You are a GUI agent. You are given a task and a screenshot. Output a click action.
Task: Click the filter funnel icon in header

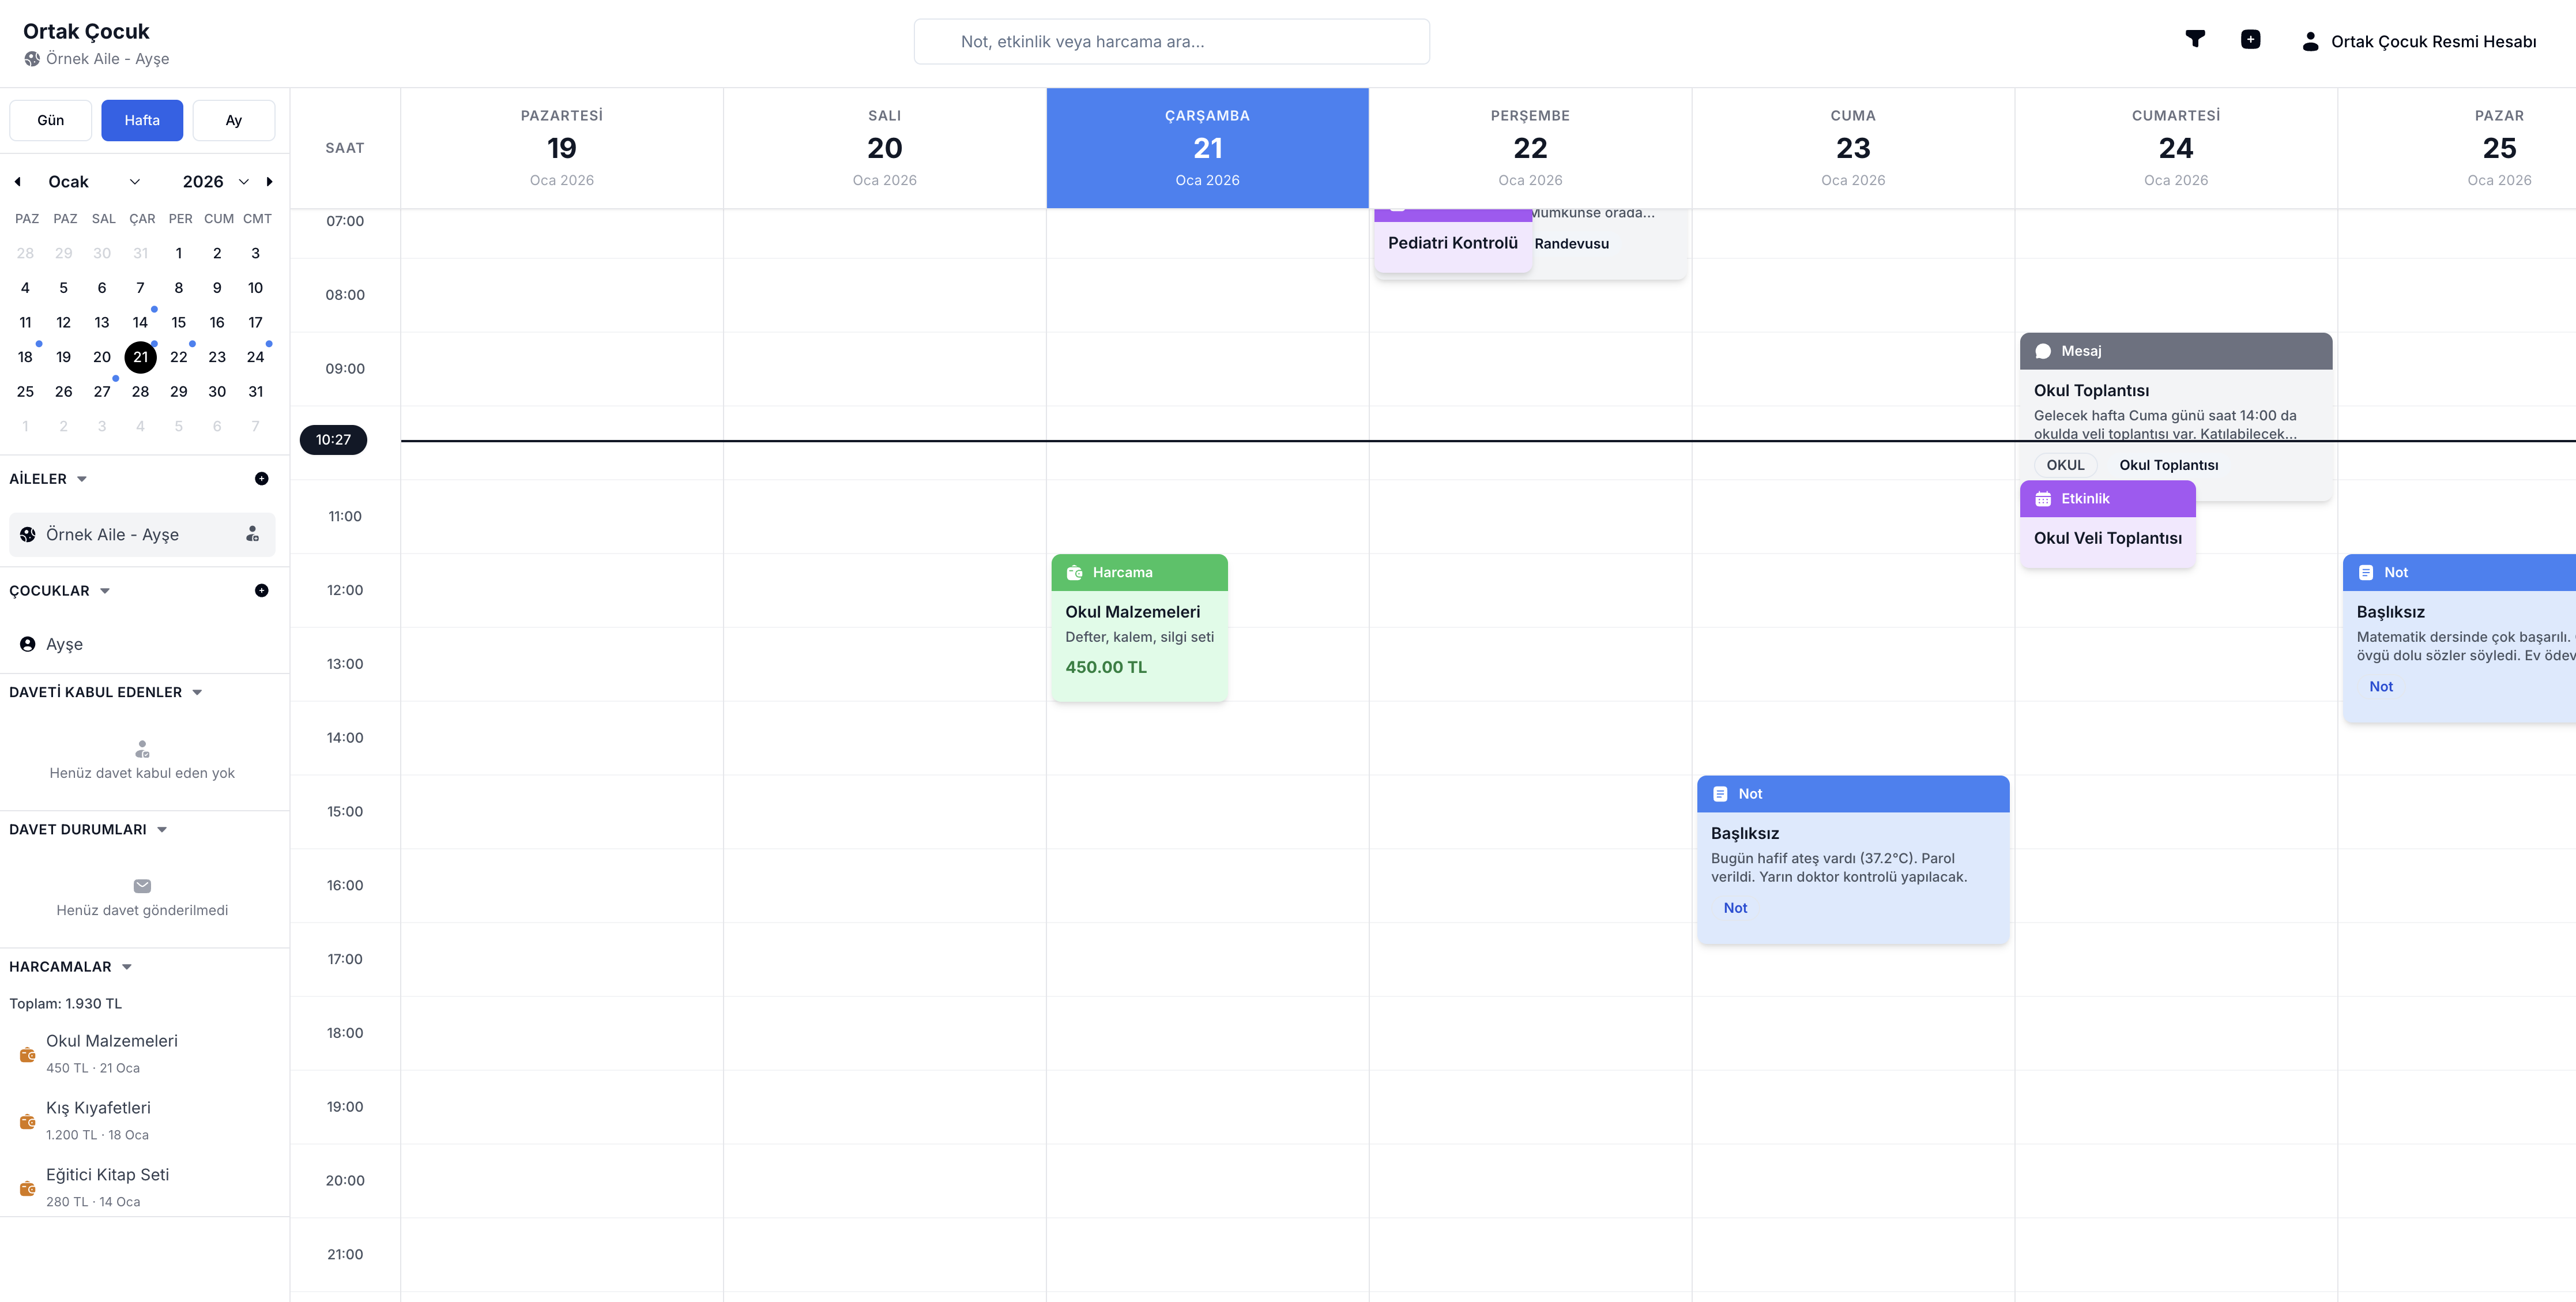click(x=2195, y=40)
